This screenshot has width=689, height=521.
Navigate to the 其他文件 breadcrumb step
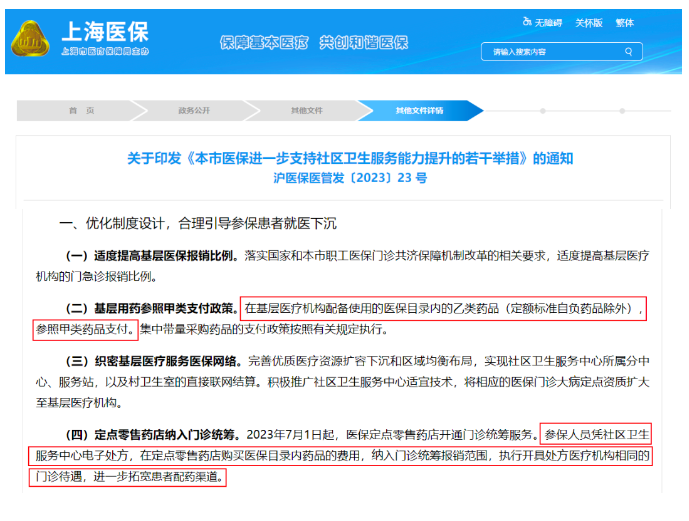click(306, 110)
